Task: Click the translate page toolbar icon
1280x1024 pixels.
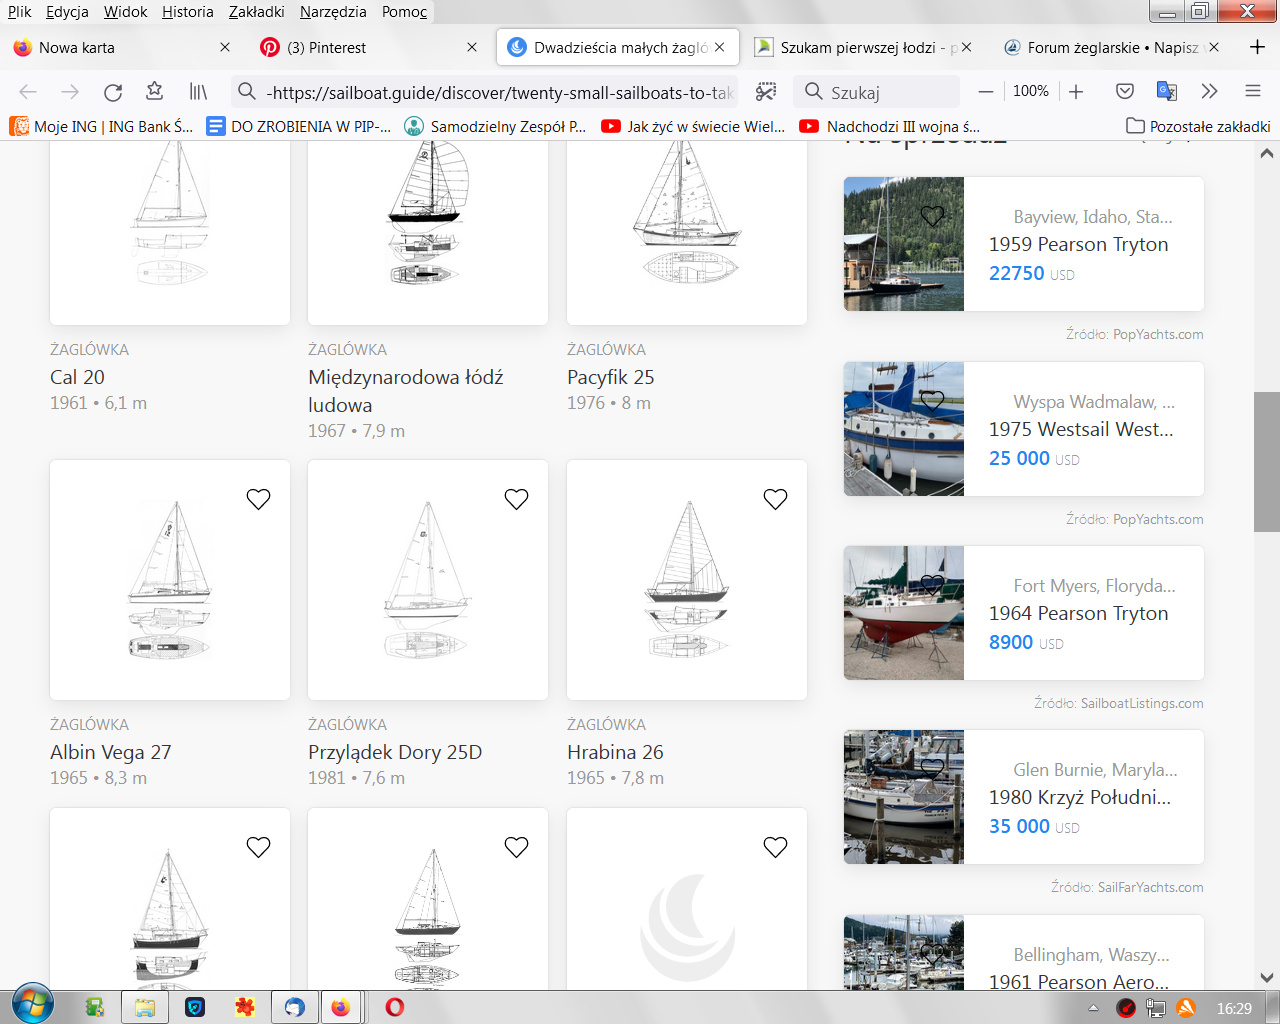Action: (x=1167, y=92)
